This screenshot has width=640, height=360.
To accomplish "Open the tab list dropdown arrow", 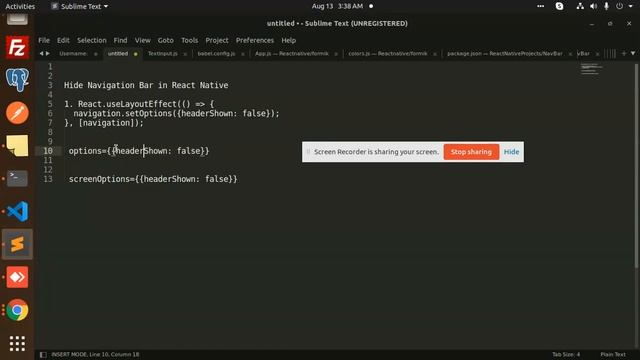I will [633, 53].
